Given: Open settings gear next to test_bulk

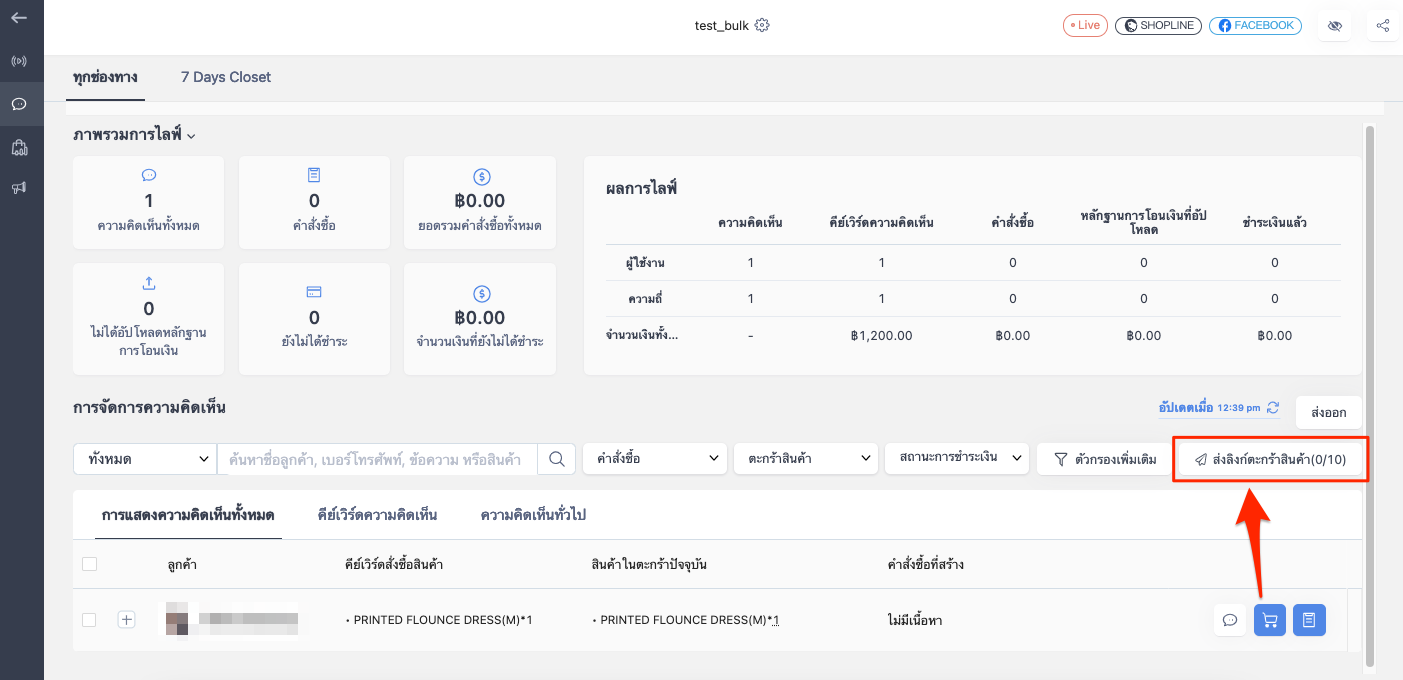Looking at the screenshot, I should pos(762,25).
